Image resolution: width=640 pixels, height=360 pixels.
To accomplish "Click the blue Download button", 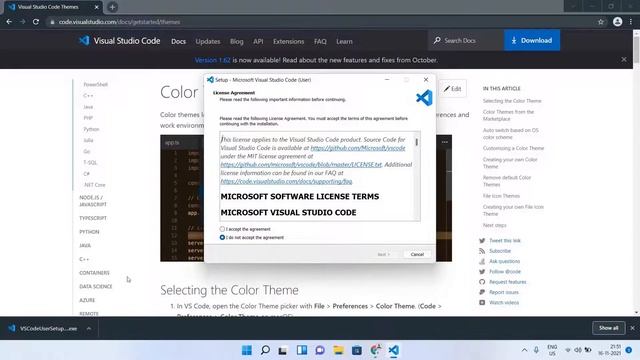I will pyautogui.click(x=532, y=40).
